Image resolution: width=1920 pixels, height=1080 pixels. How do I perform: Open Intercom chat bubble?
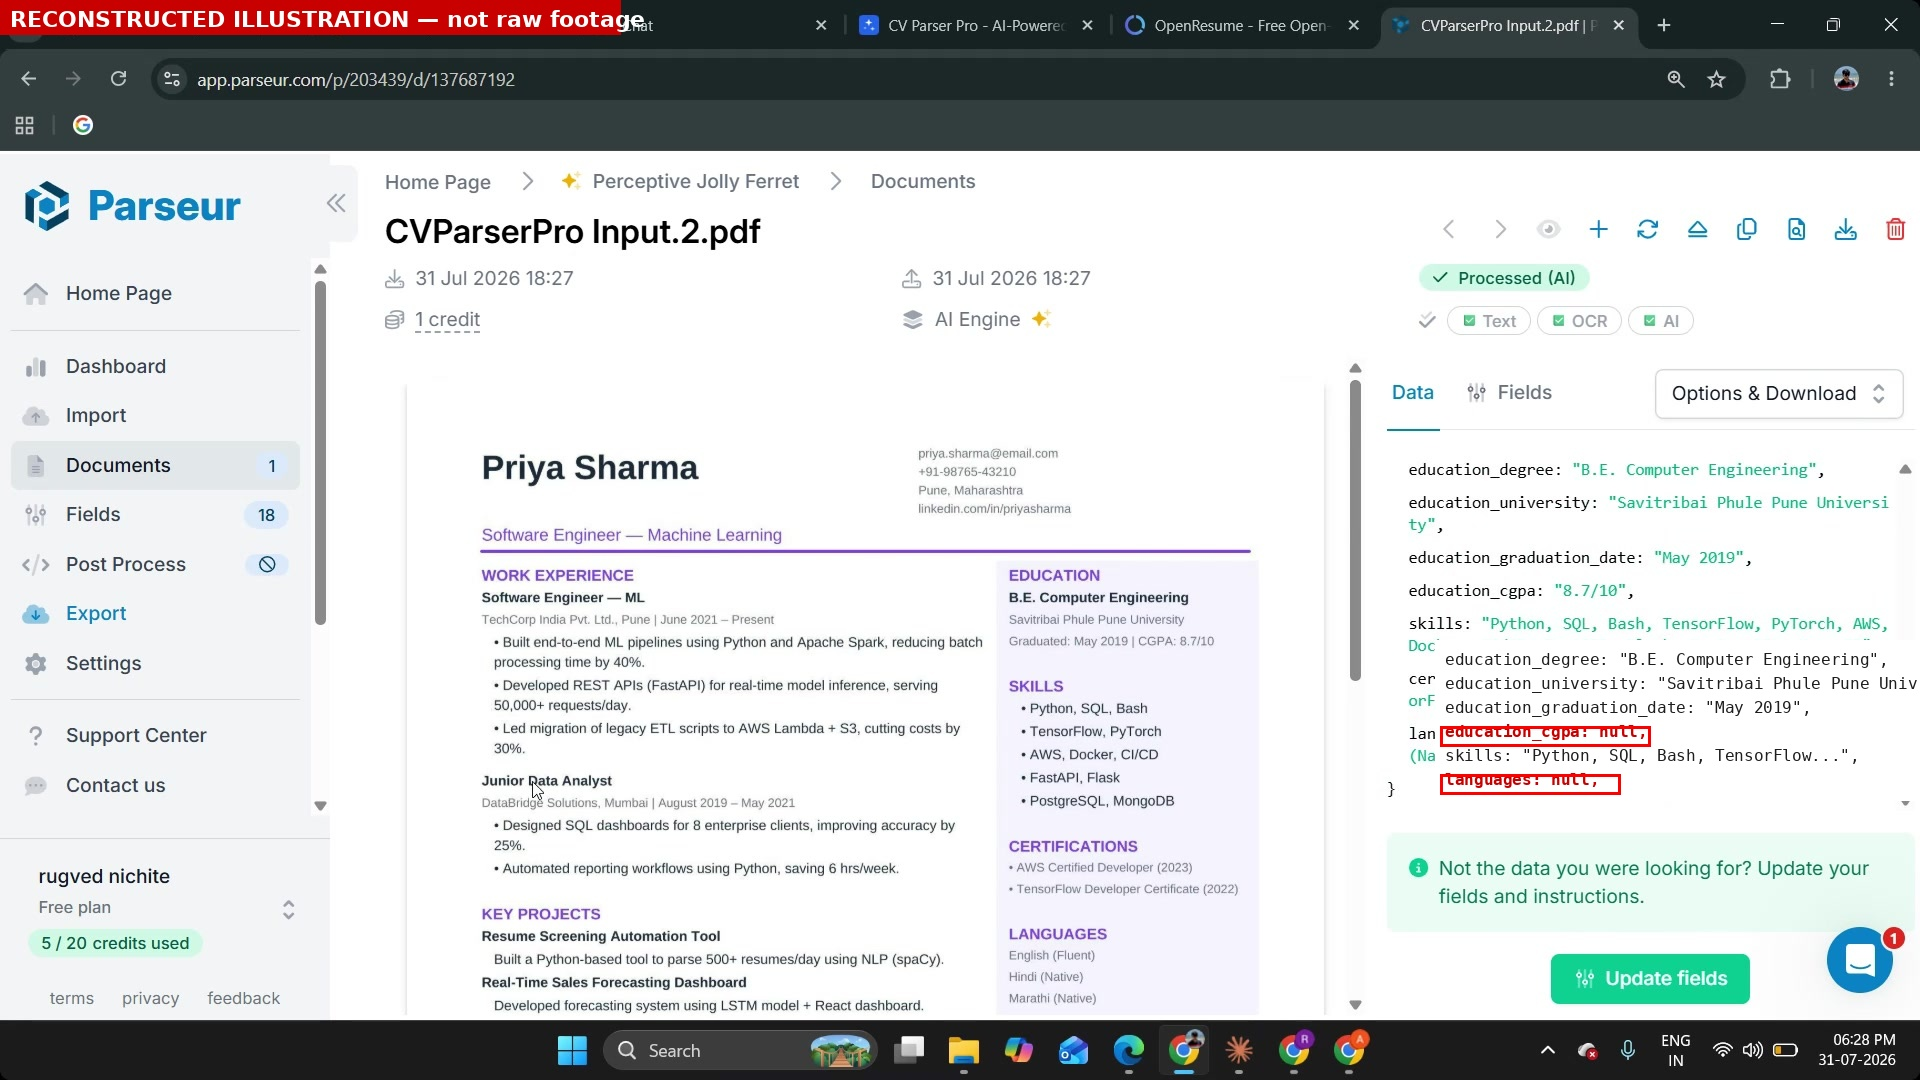(x=1860, y=961)
